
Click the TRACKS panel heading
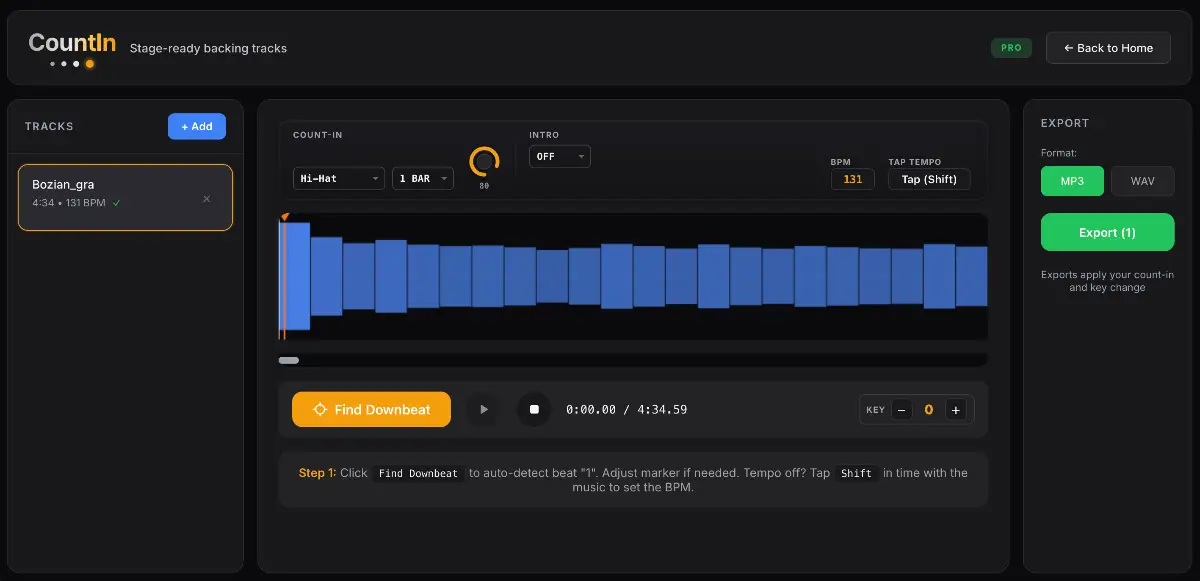pyautogui.click(x=49, y=127)
